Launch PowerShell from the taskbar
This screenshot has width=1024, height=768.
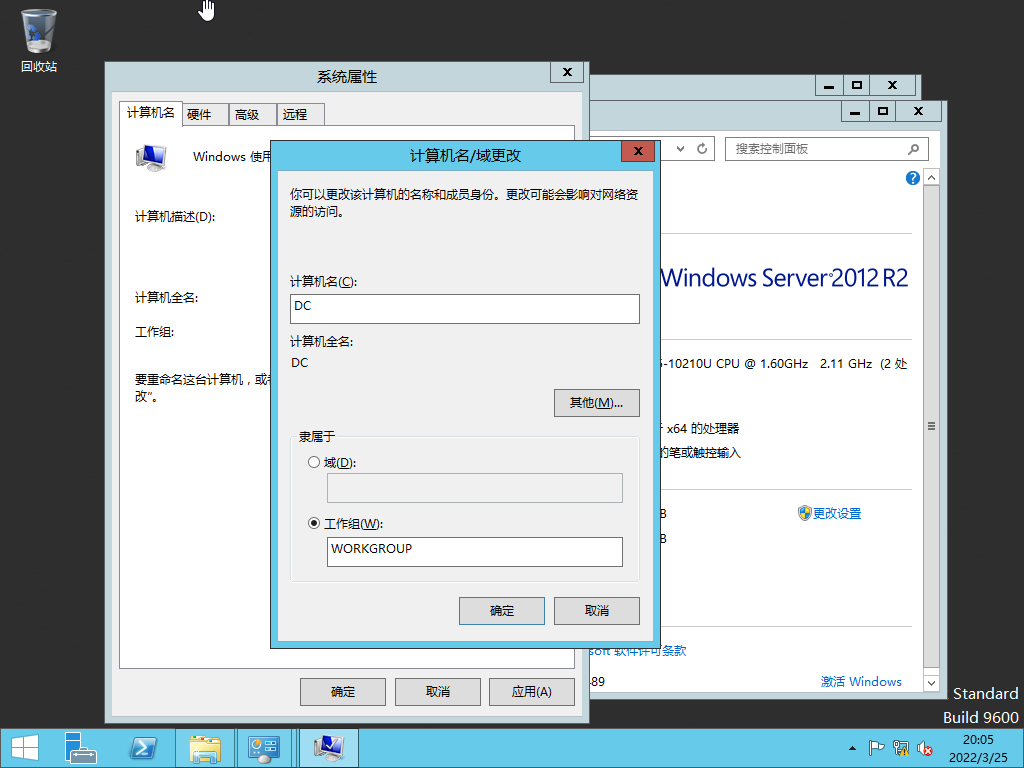143,748
